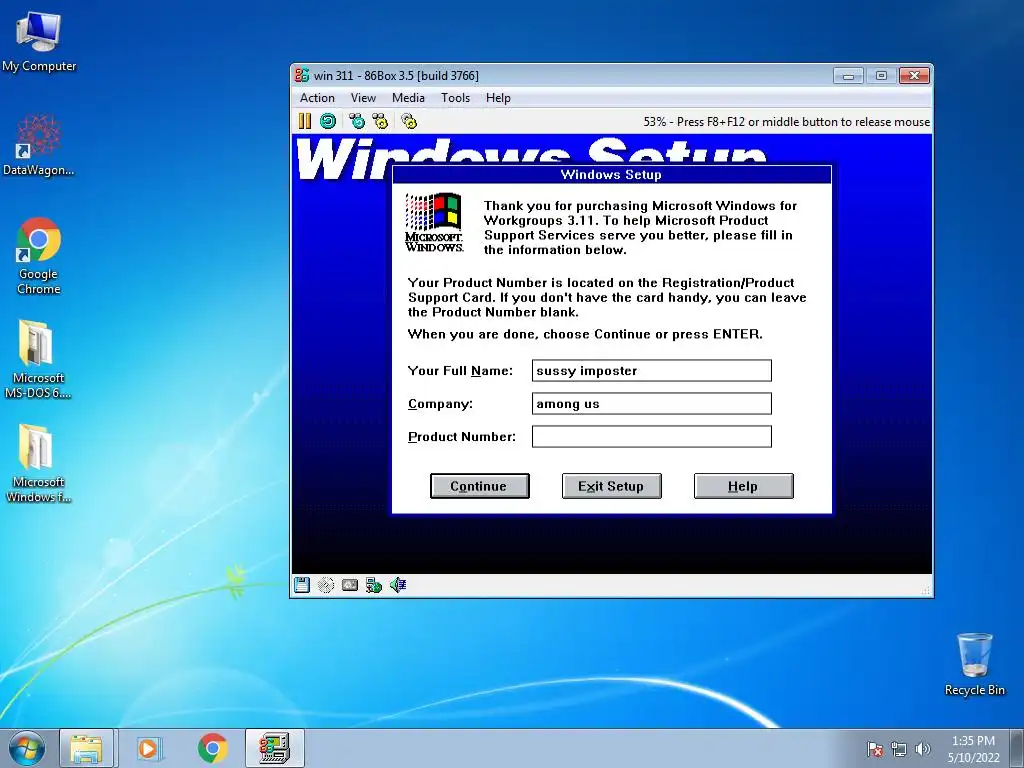The height and width of the screenshot is (768, 1024).
Task: Click the Product Number field
Action: coord(652,436)
